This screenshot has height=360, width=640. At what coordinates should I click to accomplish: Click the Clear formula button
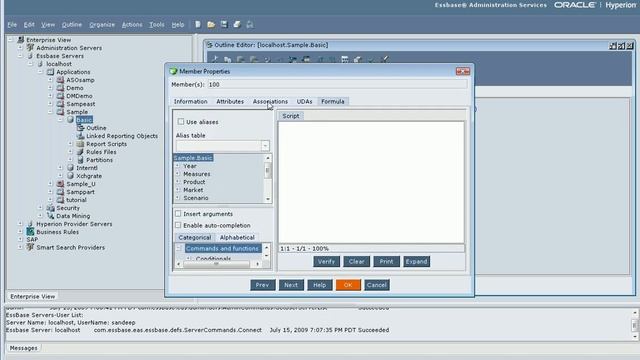pos(356,261)
